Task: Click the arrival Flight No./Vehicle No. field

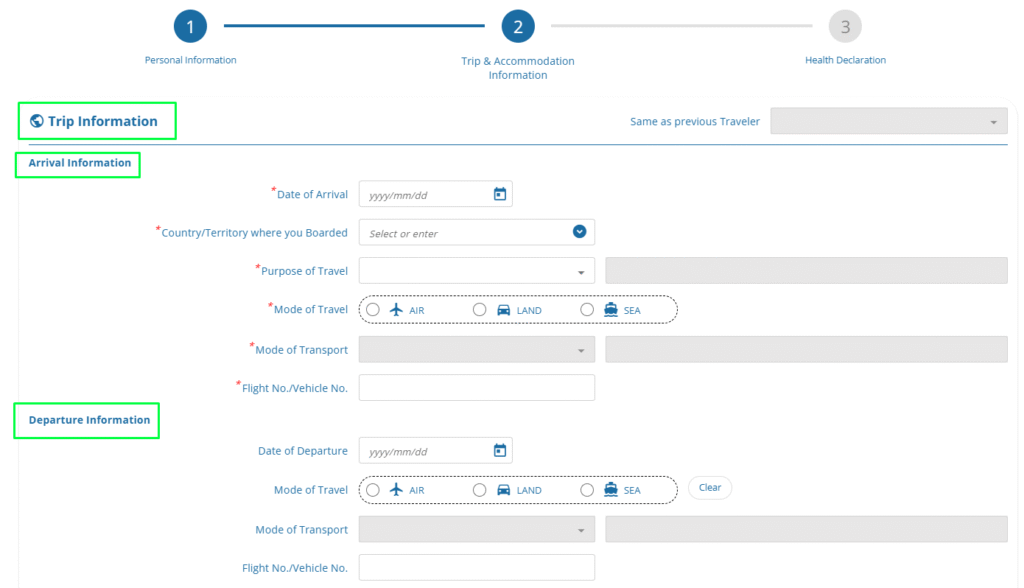Action: point(476,388)
